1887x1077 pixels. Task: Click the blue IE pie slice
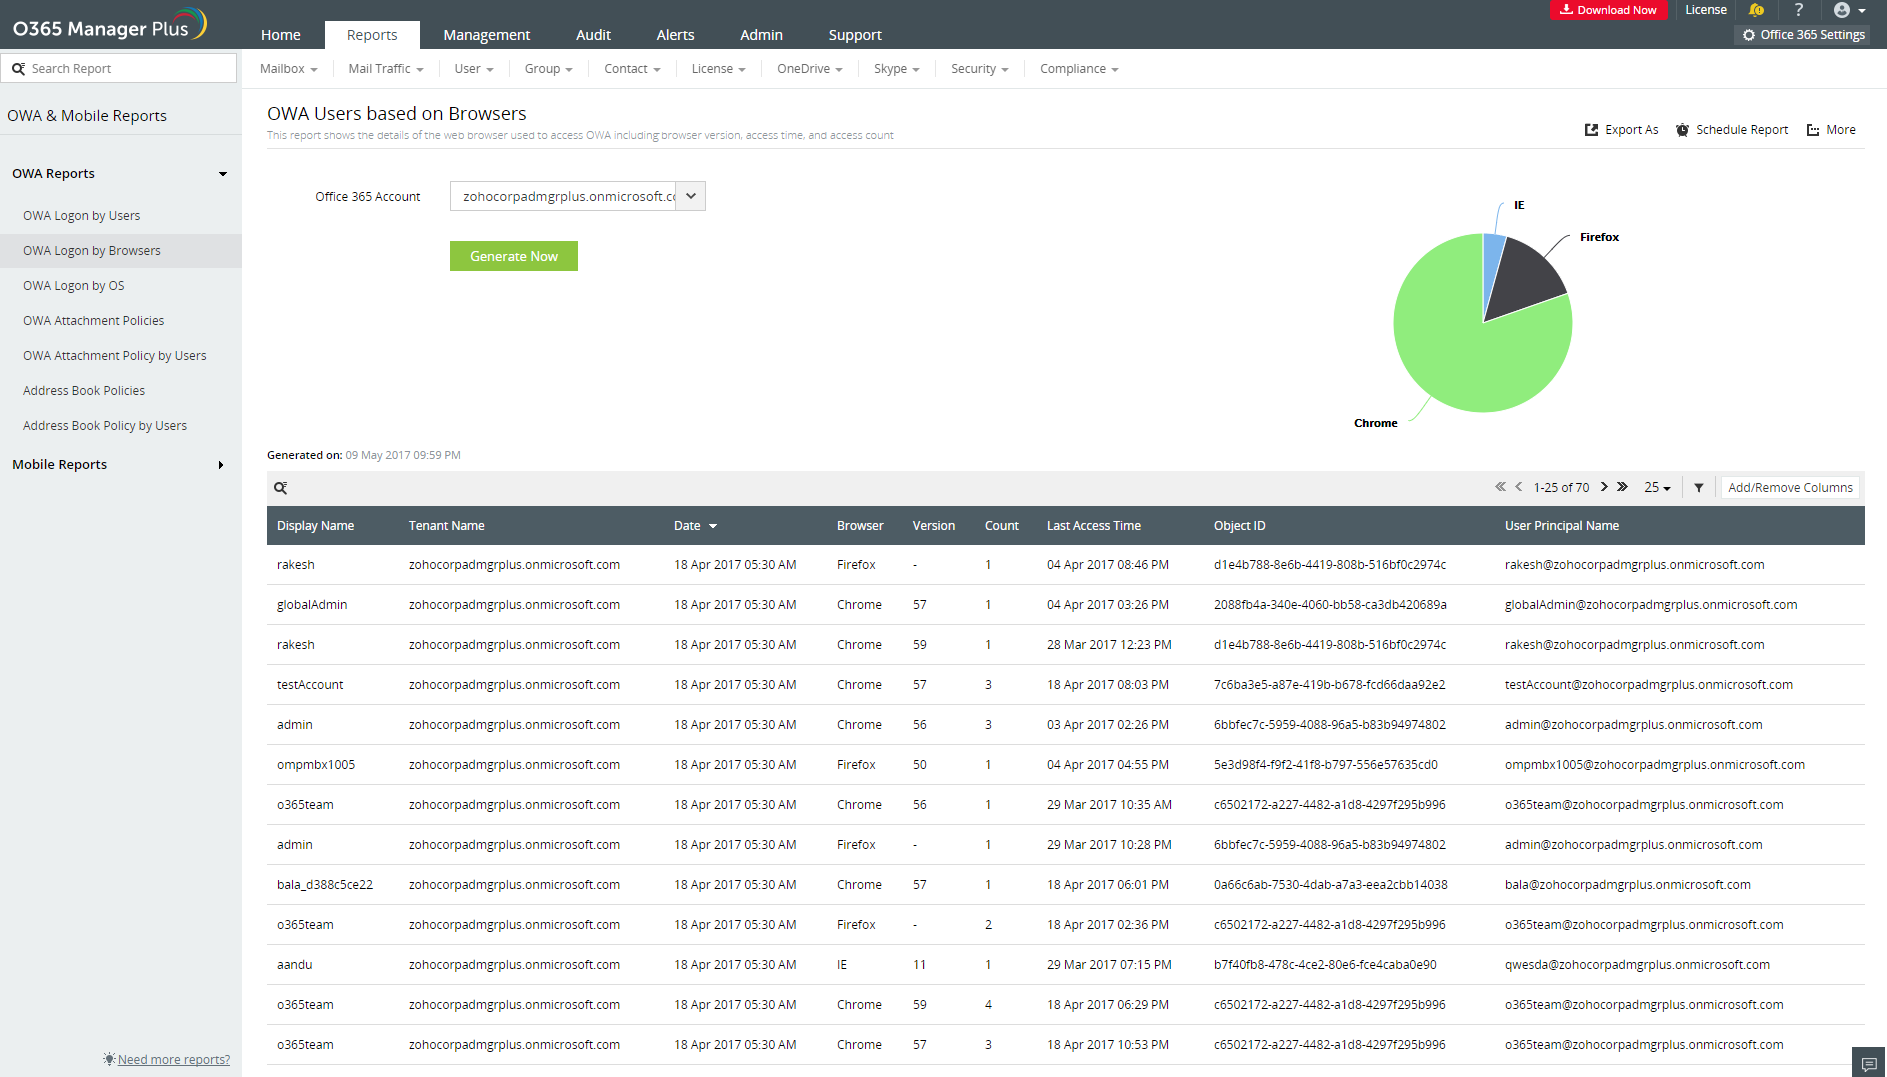(1492, 262)
